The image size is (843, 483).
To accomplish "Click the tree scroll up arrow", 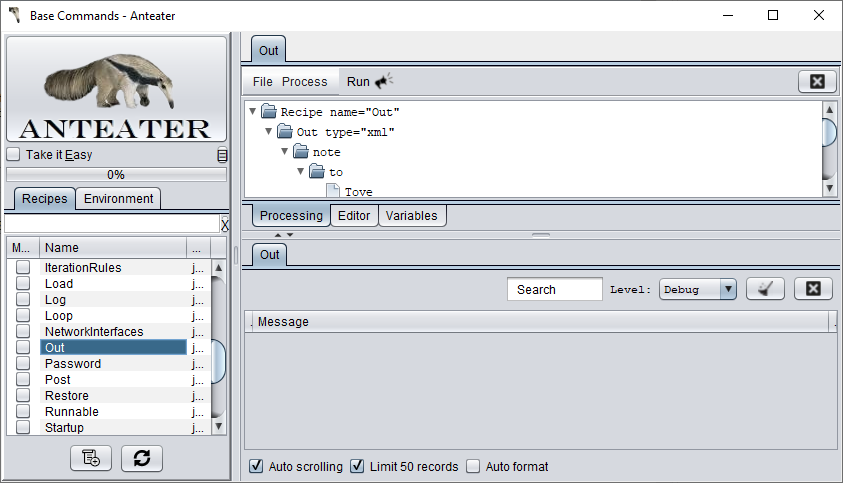I will 830,110.
